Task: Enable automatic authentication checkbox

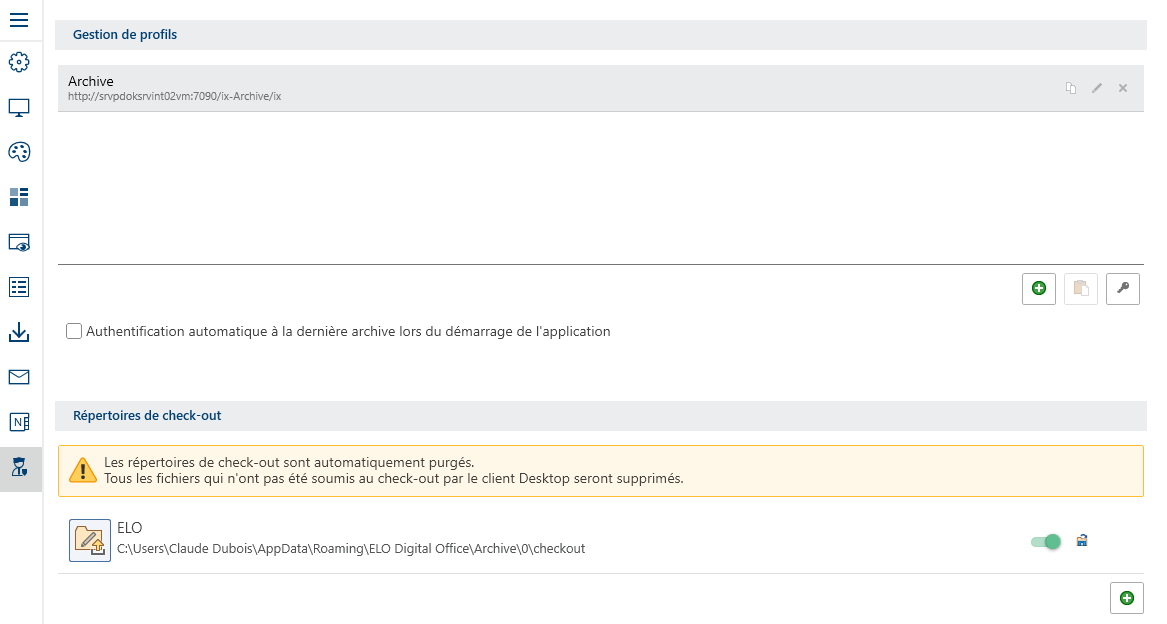Action: coord(74,331)
